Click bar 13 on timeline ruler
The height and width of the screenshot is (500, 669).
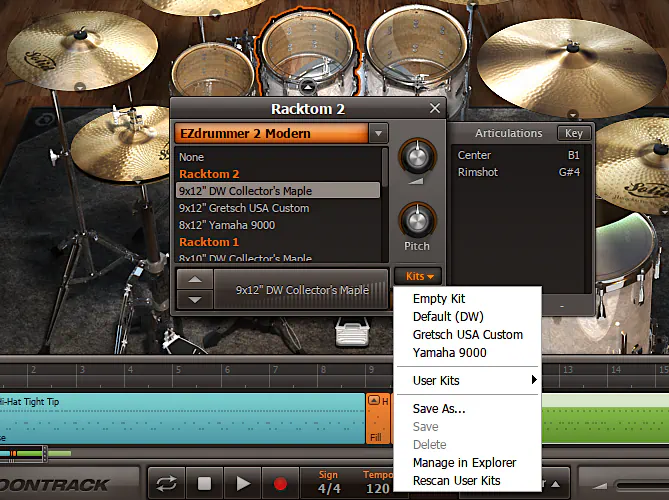pyautogui.click(x=567, y=369)
